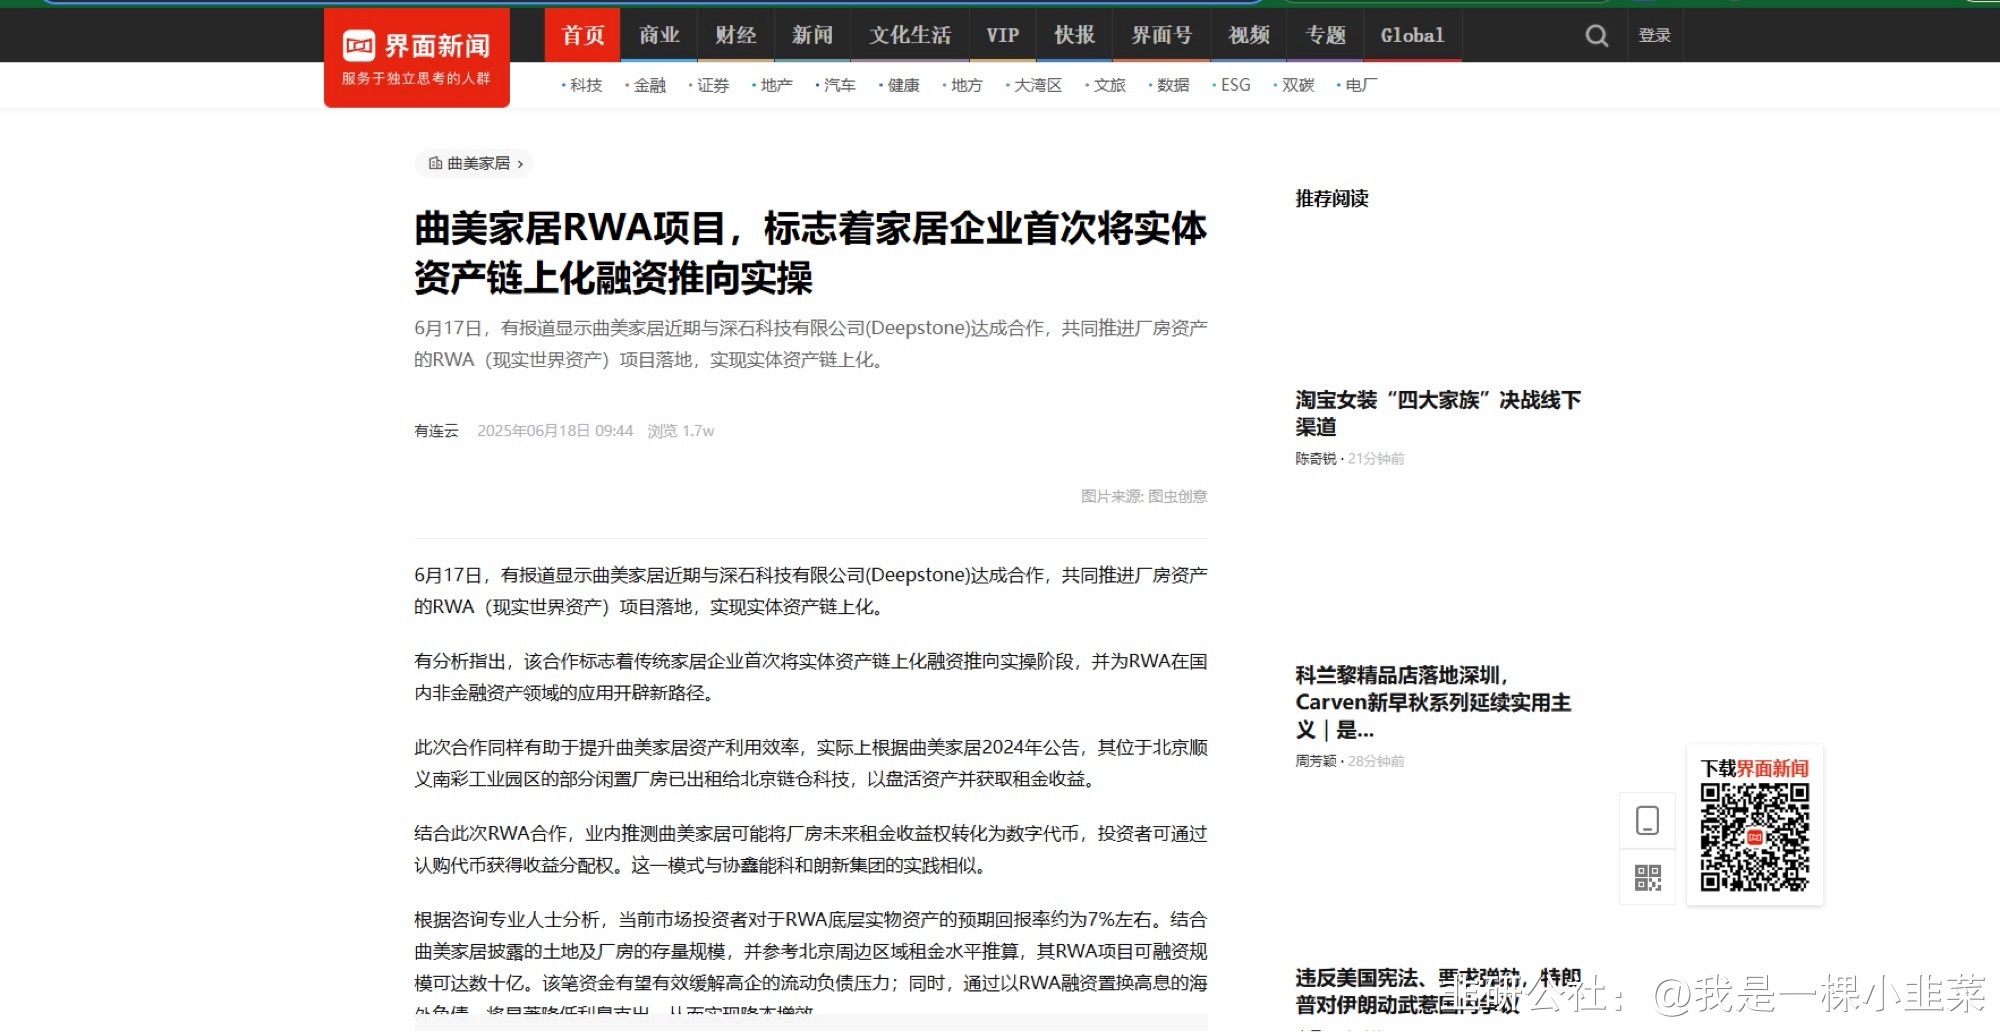This screenshot has height=1032, width=2000.
Task: Open the Global tab
Action: [1412, 35]
